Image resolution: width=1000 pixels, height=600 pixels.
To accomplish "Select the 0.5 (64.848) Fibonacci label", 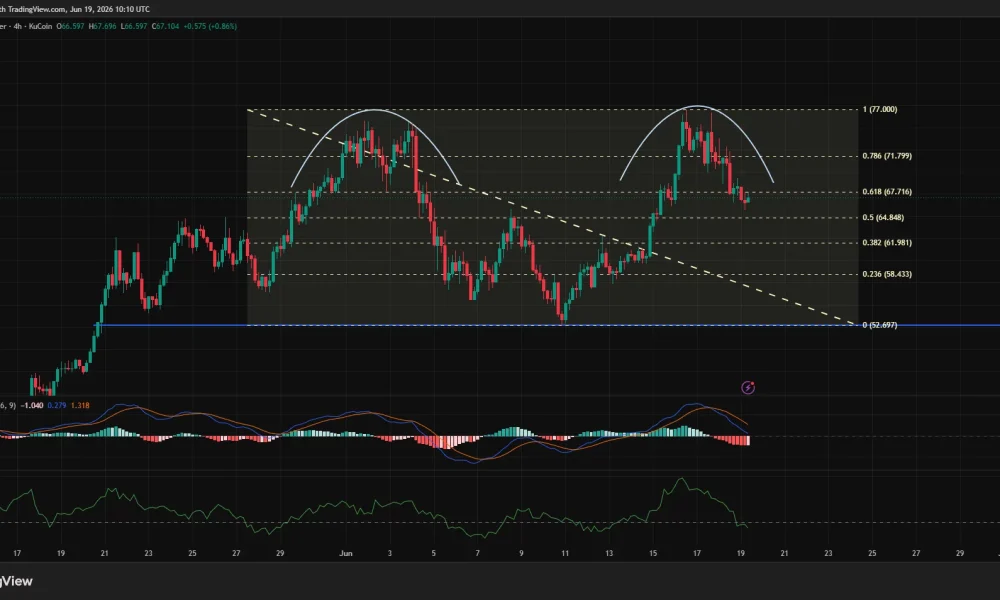I will (x=883, y=217).
